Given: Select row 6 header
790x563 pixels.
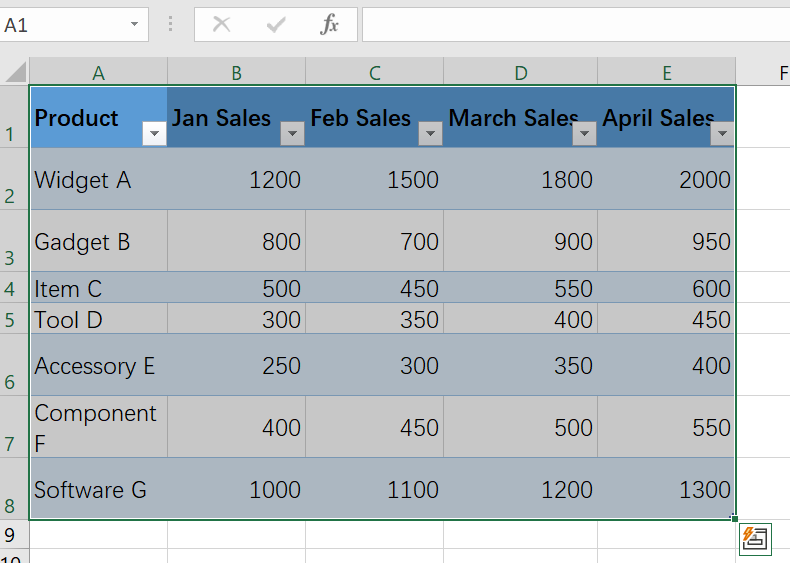Looking at the screenshot, I should (x=15, y=364).
